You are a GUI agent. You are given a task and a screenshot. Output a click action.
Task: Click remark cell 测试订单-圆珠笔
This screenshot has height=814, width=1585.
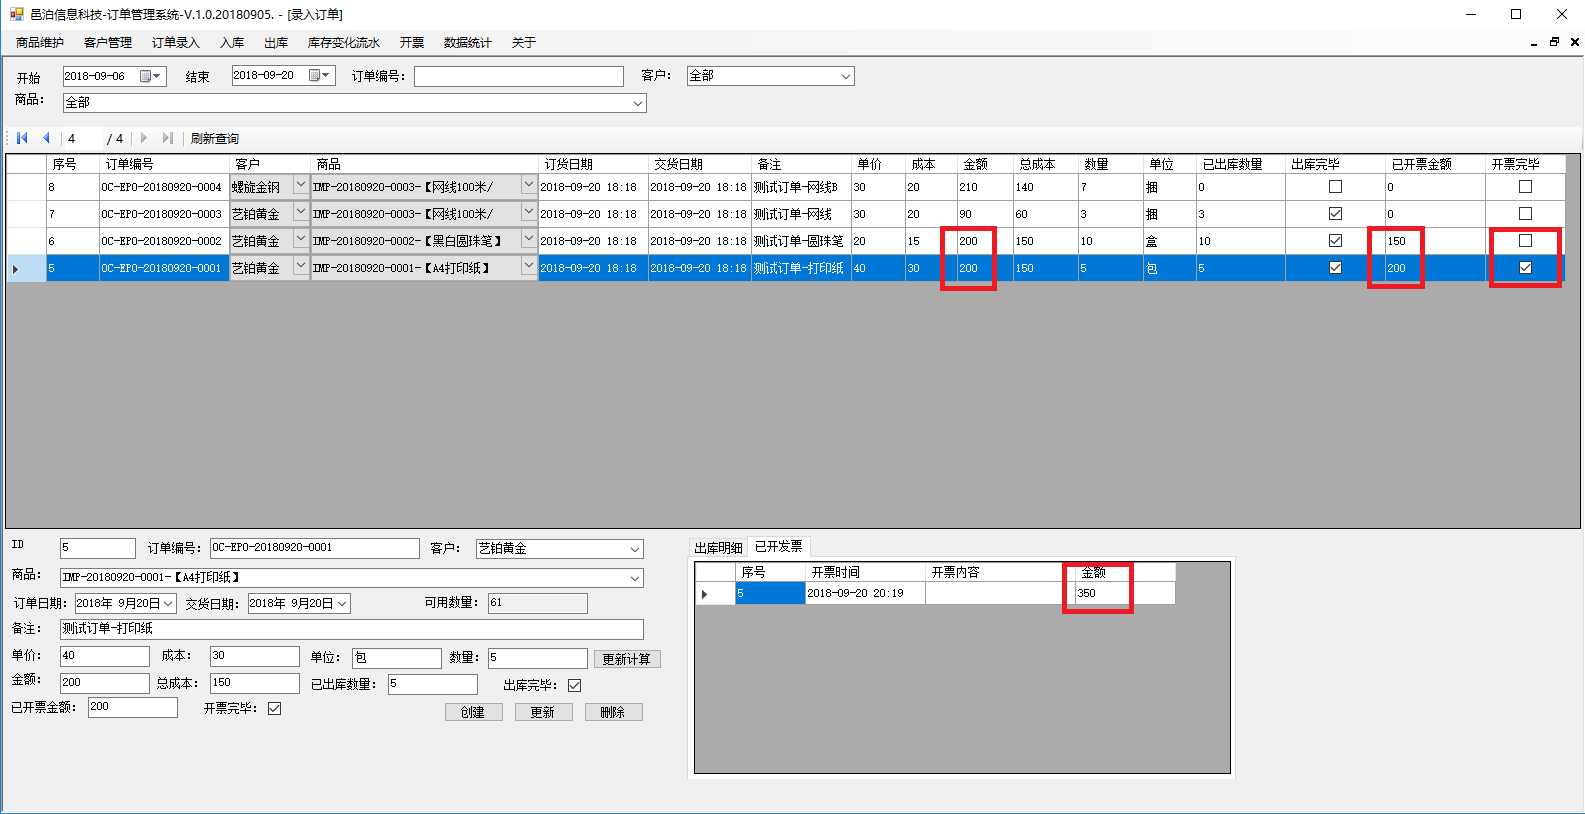pos(801,241)
